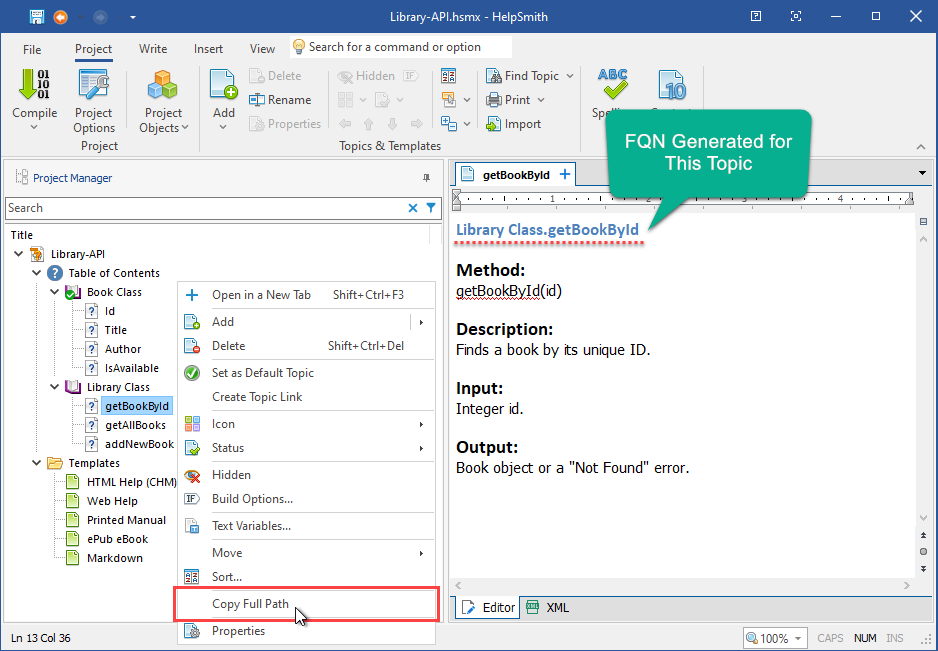The height and width of the screenshot is (651, 938).
Task: Click the NUM indicator in the status bar
Action: click(x=865, y=638)
